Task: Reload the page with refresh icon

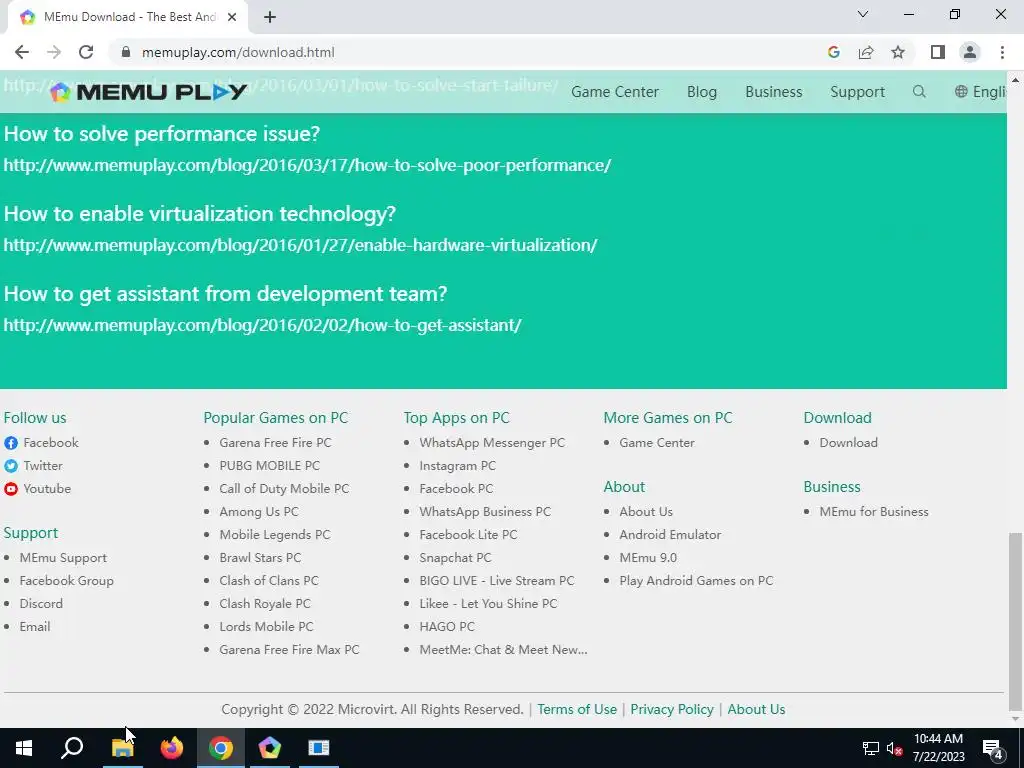Action: [x=86, y=52]
